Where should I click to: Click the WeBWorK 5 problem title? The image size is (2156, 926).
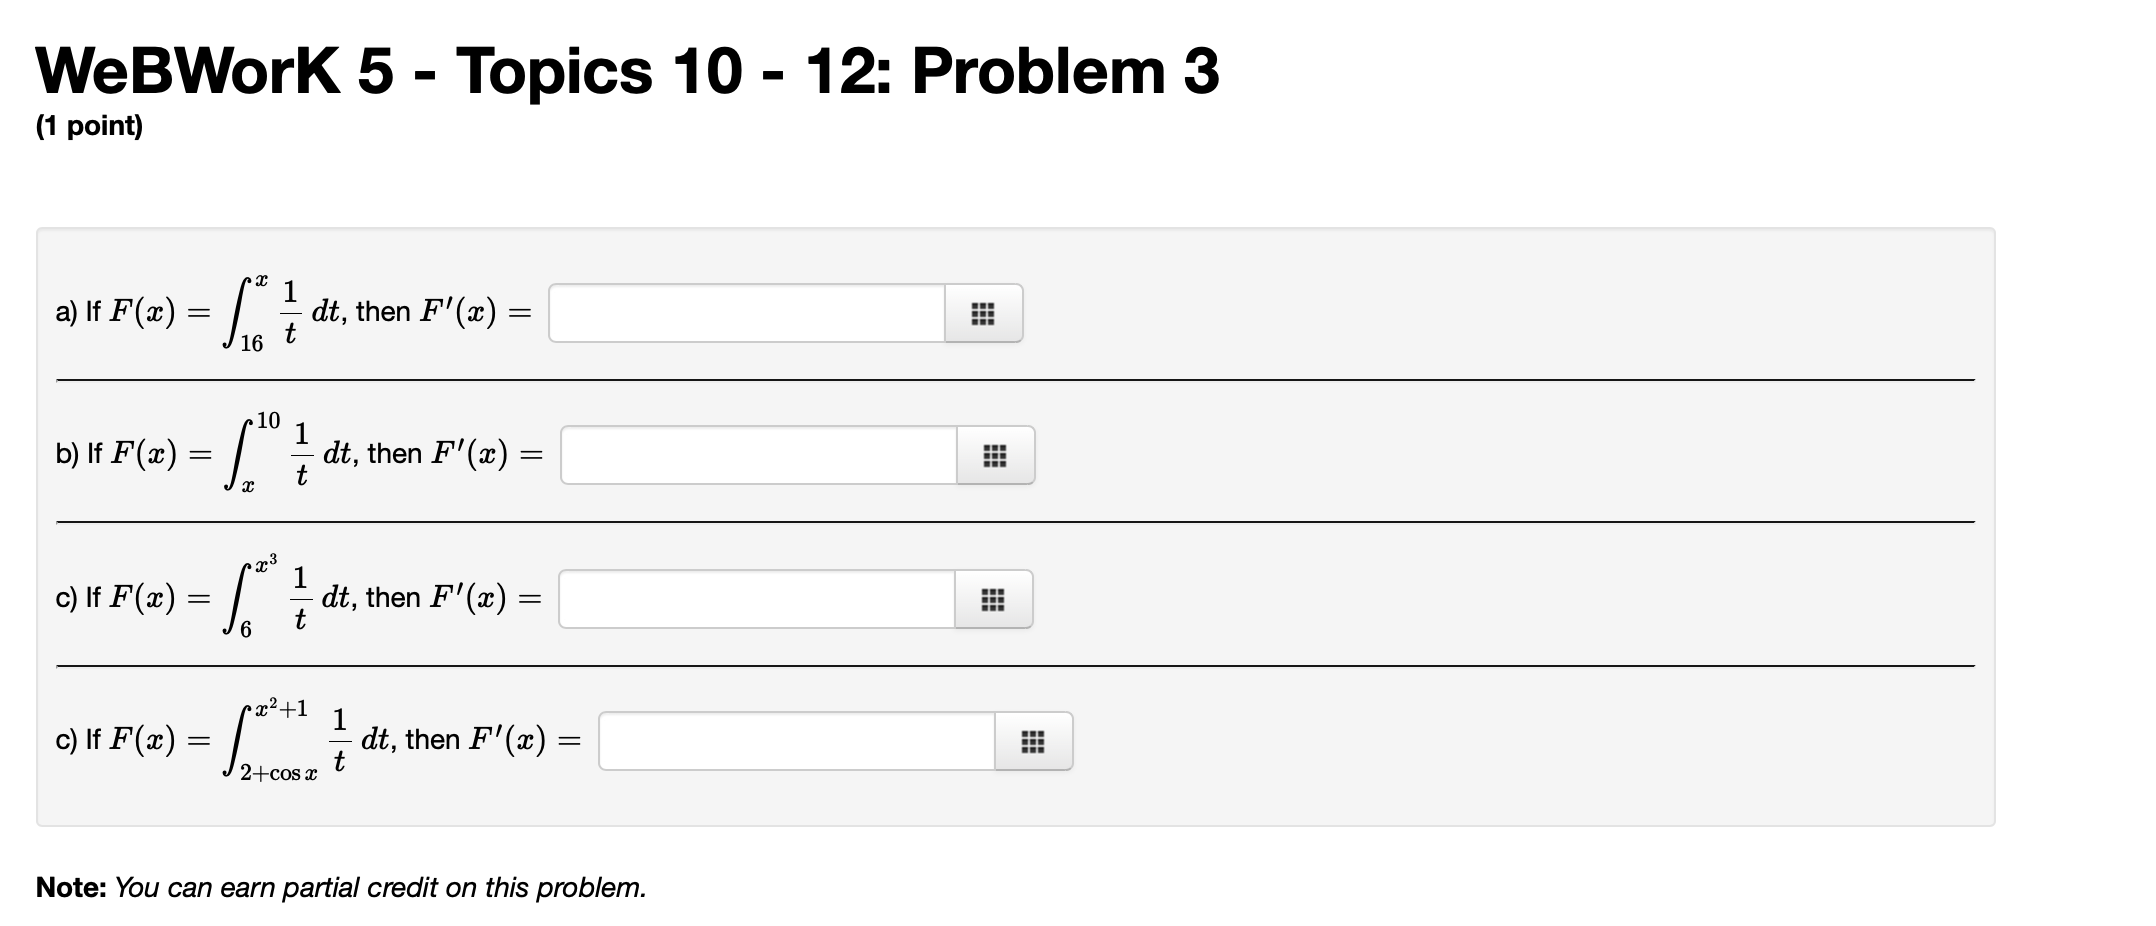[x=627, y=71]
